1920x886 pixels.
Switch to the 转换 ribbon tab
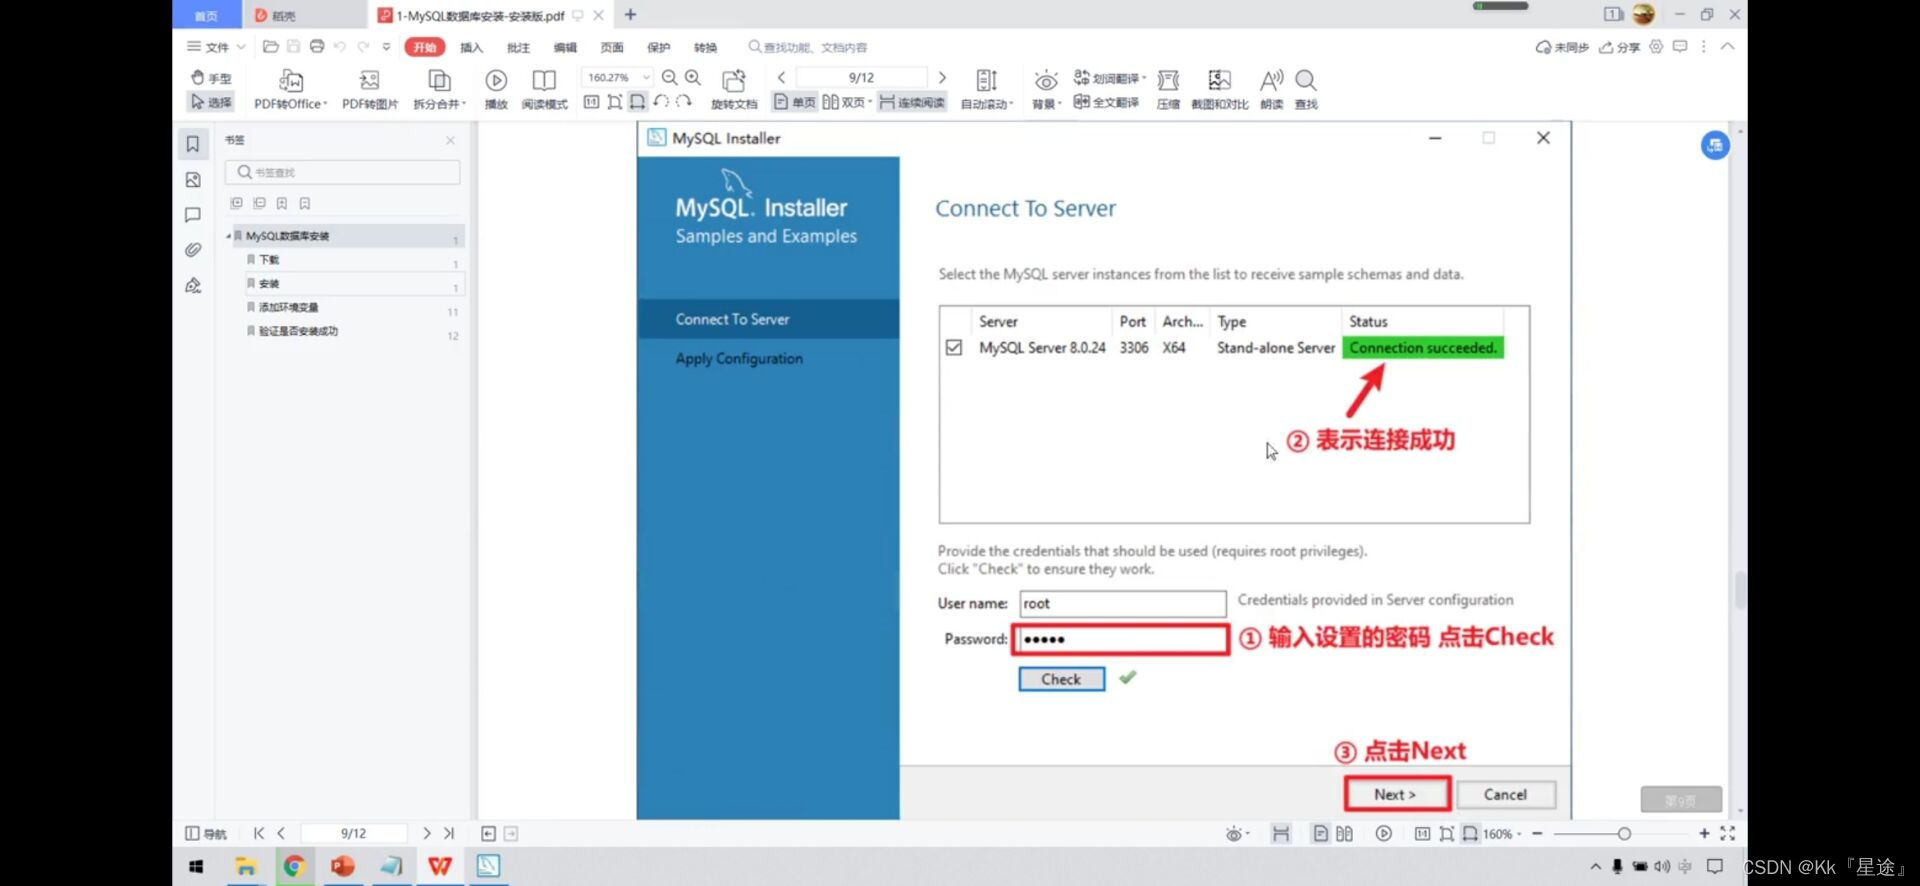click(706, 47)
